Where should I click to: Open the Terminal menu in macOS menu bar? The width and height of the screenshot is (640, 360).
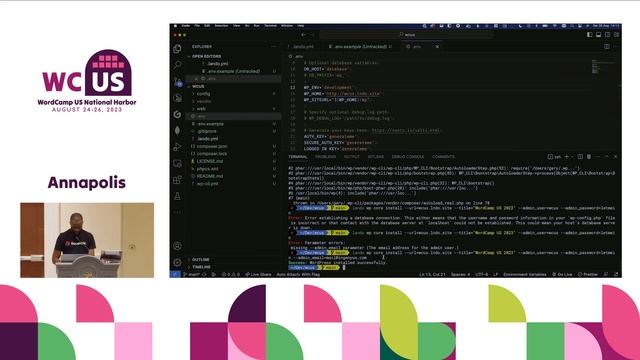pos(270,26)
